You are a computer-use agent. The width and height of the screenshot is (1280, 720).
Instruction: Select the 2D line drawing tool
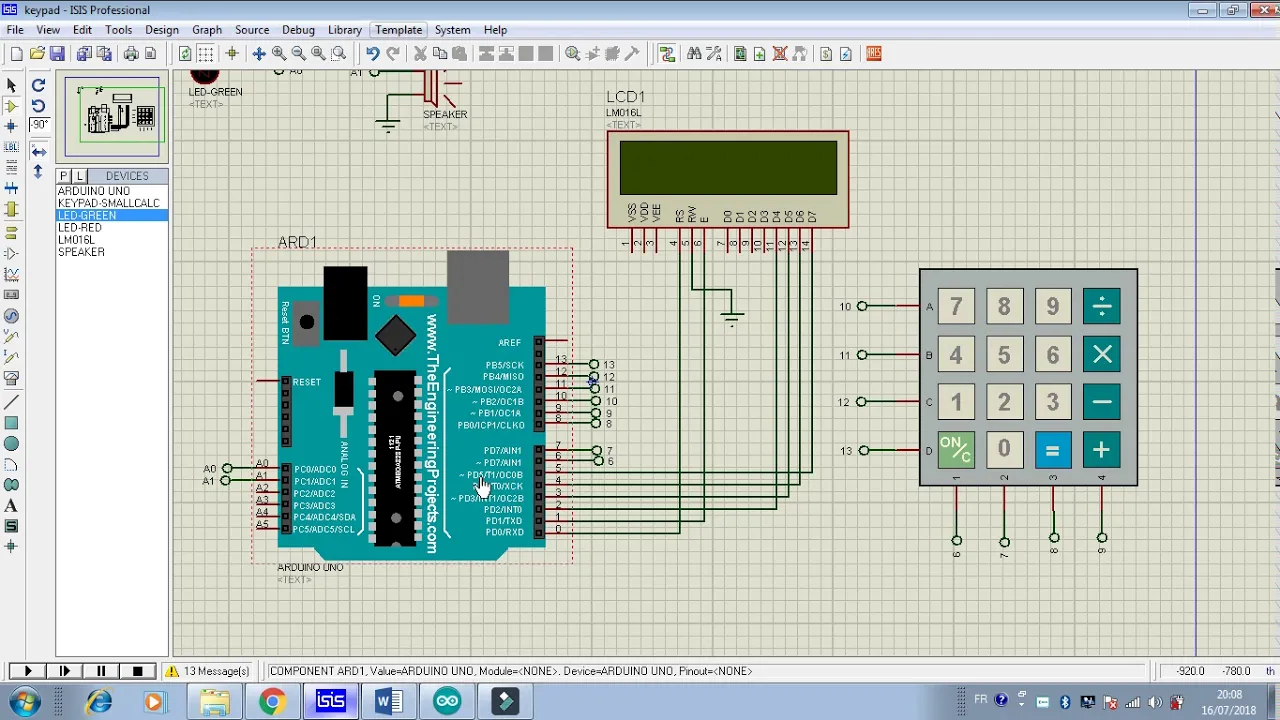click(11, 401)
